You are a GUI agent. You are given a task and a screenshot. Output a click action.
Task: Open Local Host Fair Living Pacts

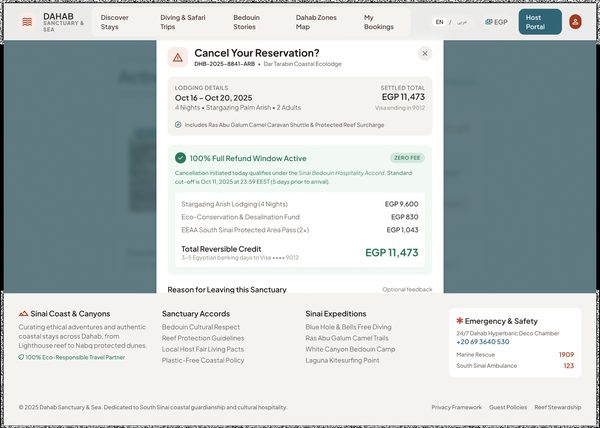(x=203, y=349)
